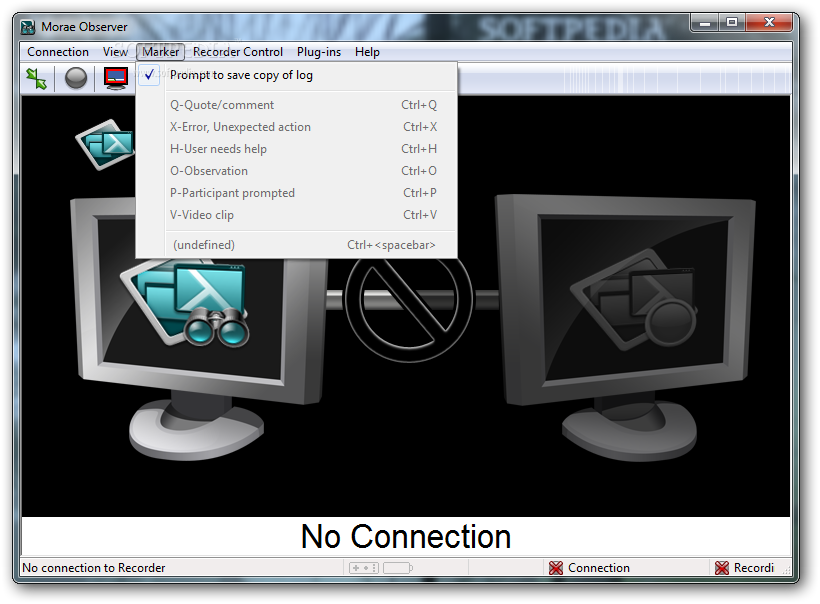
Task: Close the open Marker menu
Action: tap(161, 52)
